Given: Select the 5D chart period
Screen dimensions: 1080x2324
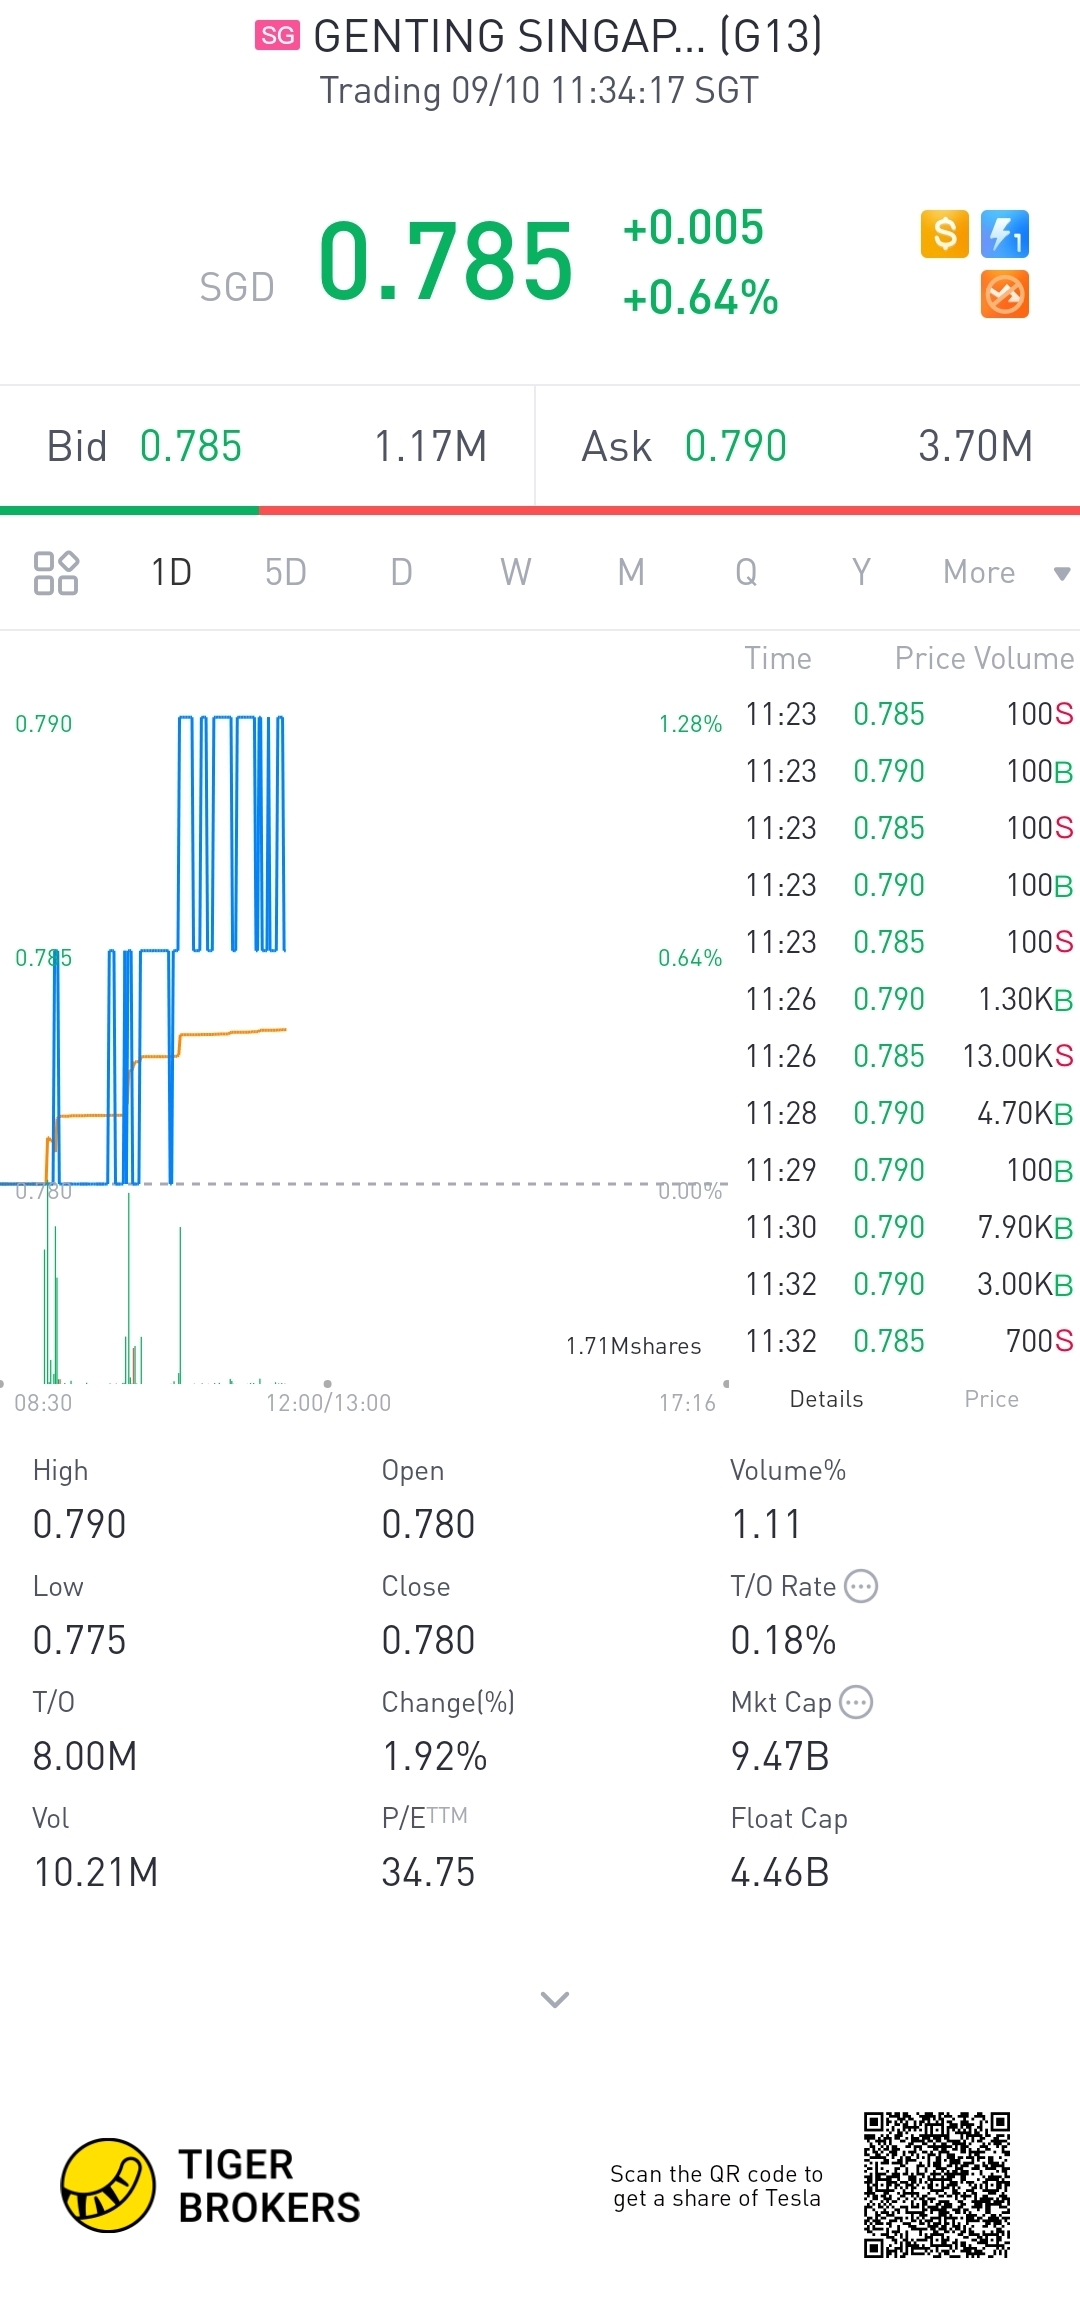Looking at the screenshot, I should point(285,573).
